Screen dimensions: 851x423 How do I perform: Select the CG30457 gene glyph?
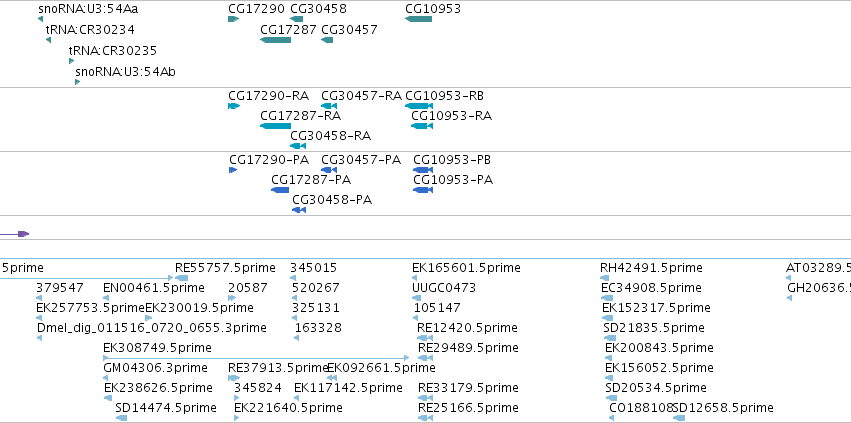[x=327, y=40]
